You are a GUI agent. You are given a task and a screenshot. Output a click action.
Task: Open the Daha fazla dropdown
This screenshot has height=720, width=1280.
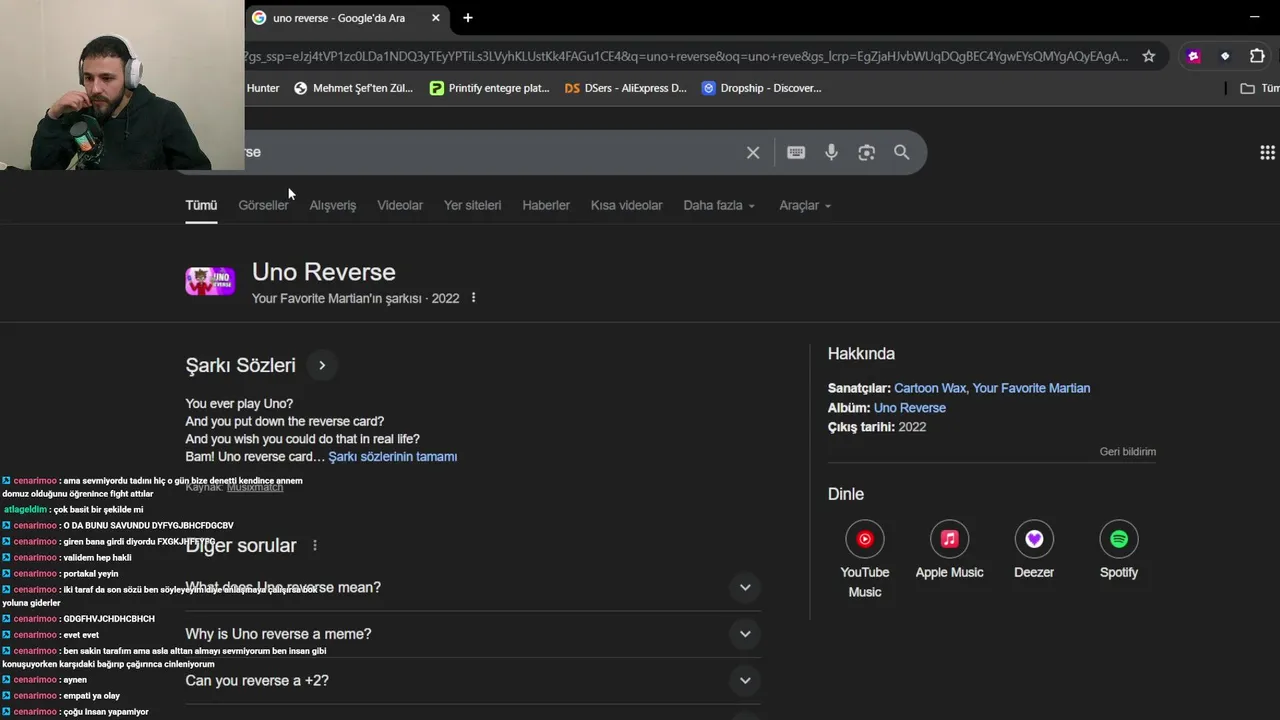[719, 205]
